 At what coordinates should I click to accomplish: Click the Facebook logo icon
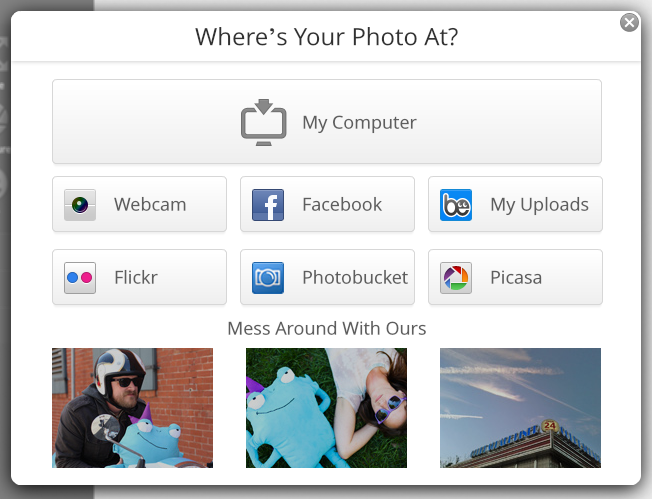268,205
